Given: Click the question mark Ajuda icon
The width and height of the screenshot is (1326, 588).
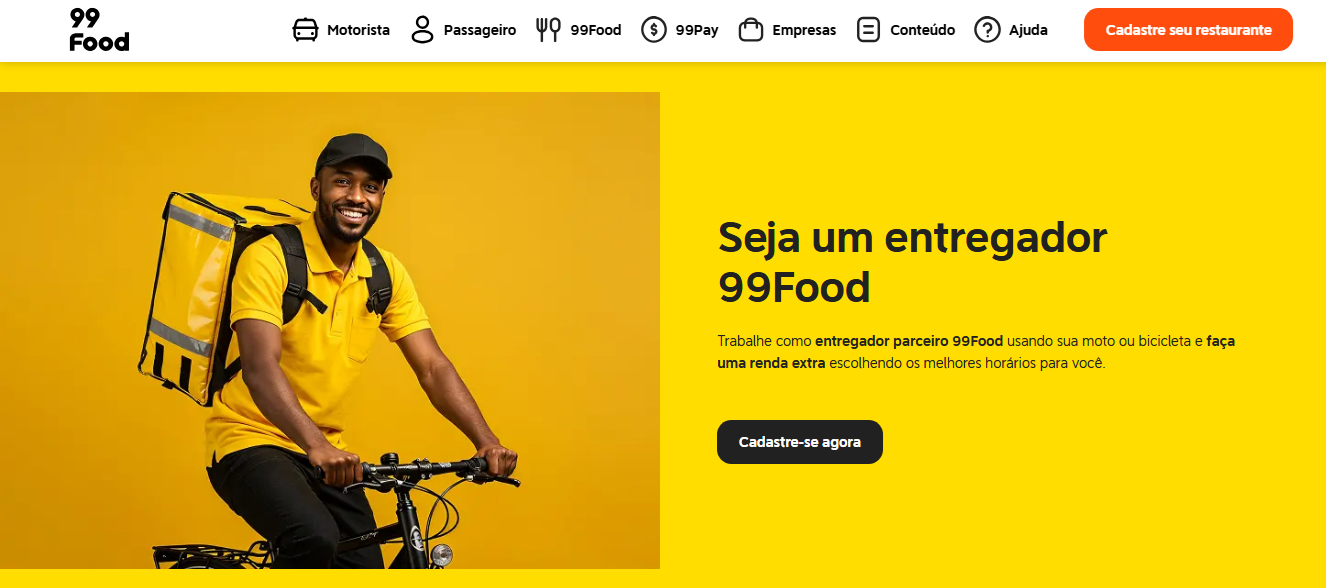Looking at the screenshot, I should click(987, 30).
